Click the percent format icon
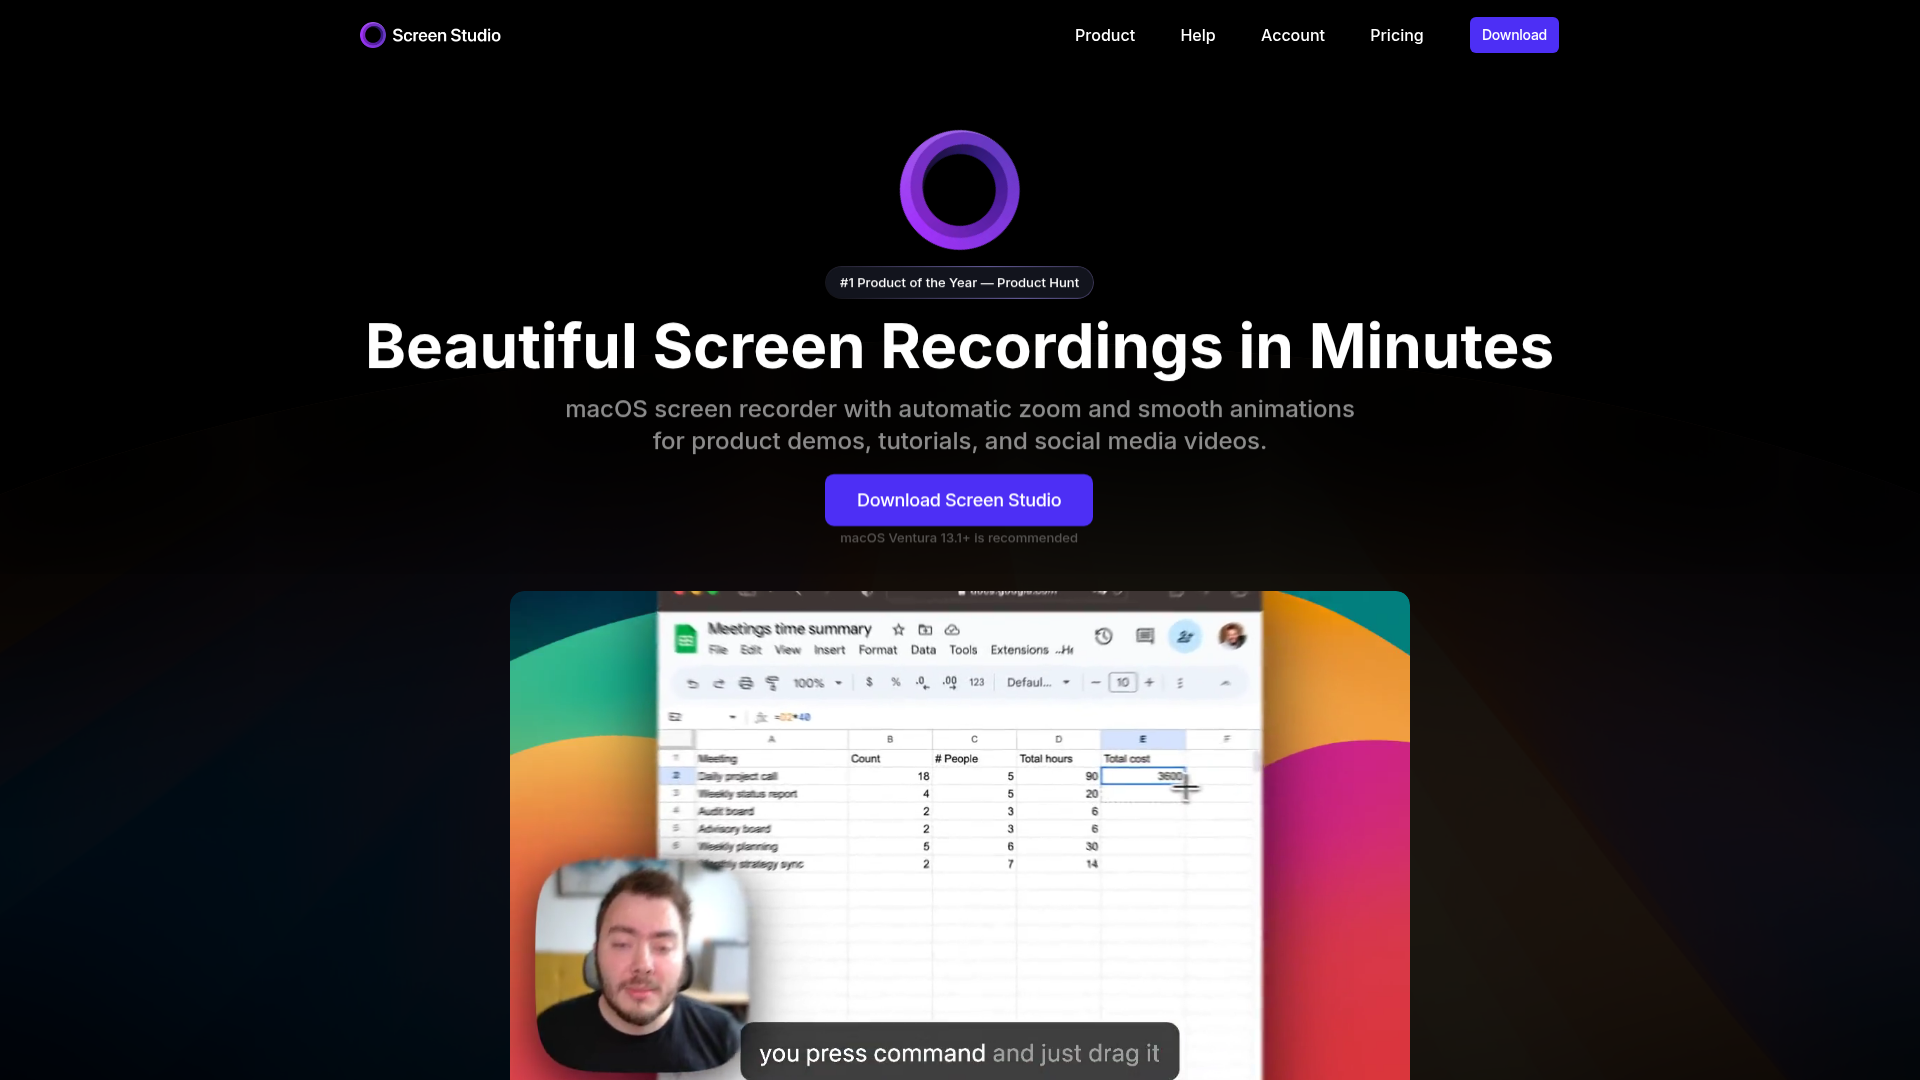 (x=895, y=682)
